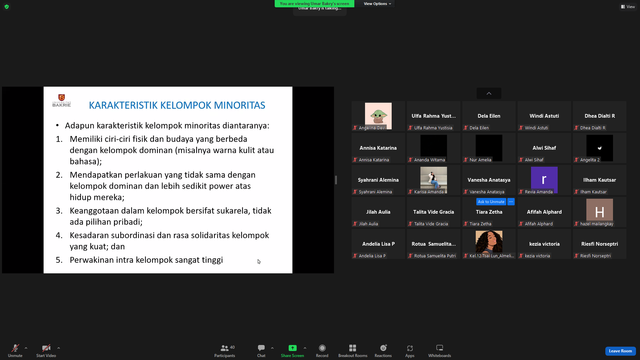Select Karisa Amanda's photo tile

(x=433, y=180)
